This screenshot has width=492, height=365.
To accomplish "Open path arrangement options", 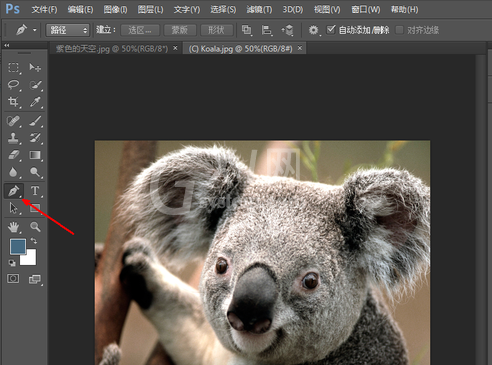I will 287,30.
